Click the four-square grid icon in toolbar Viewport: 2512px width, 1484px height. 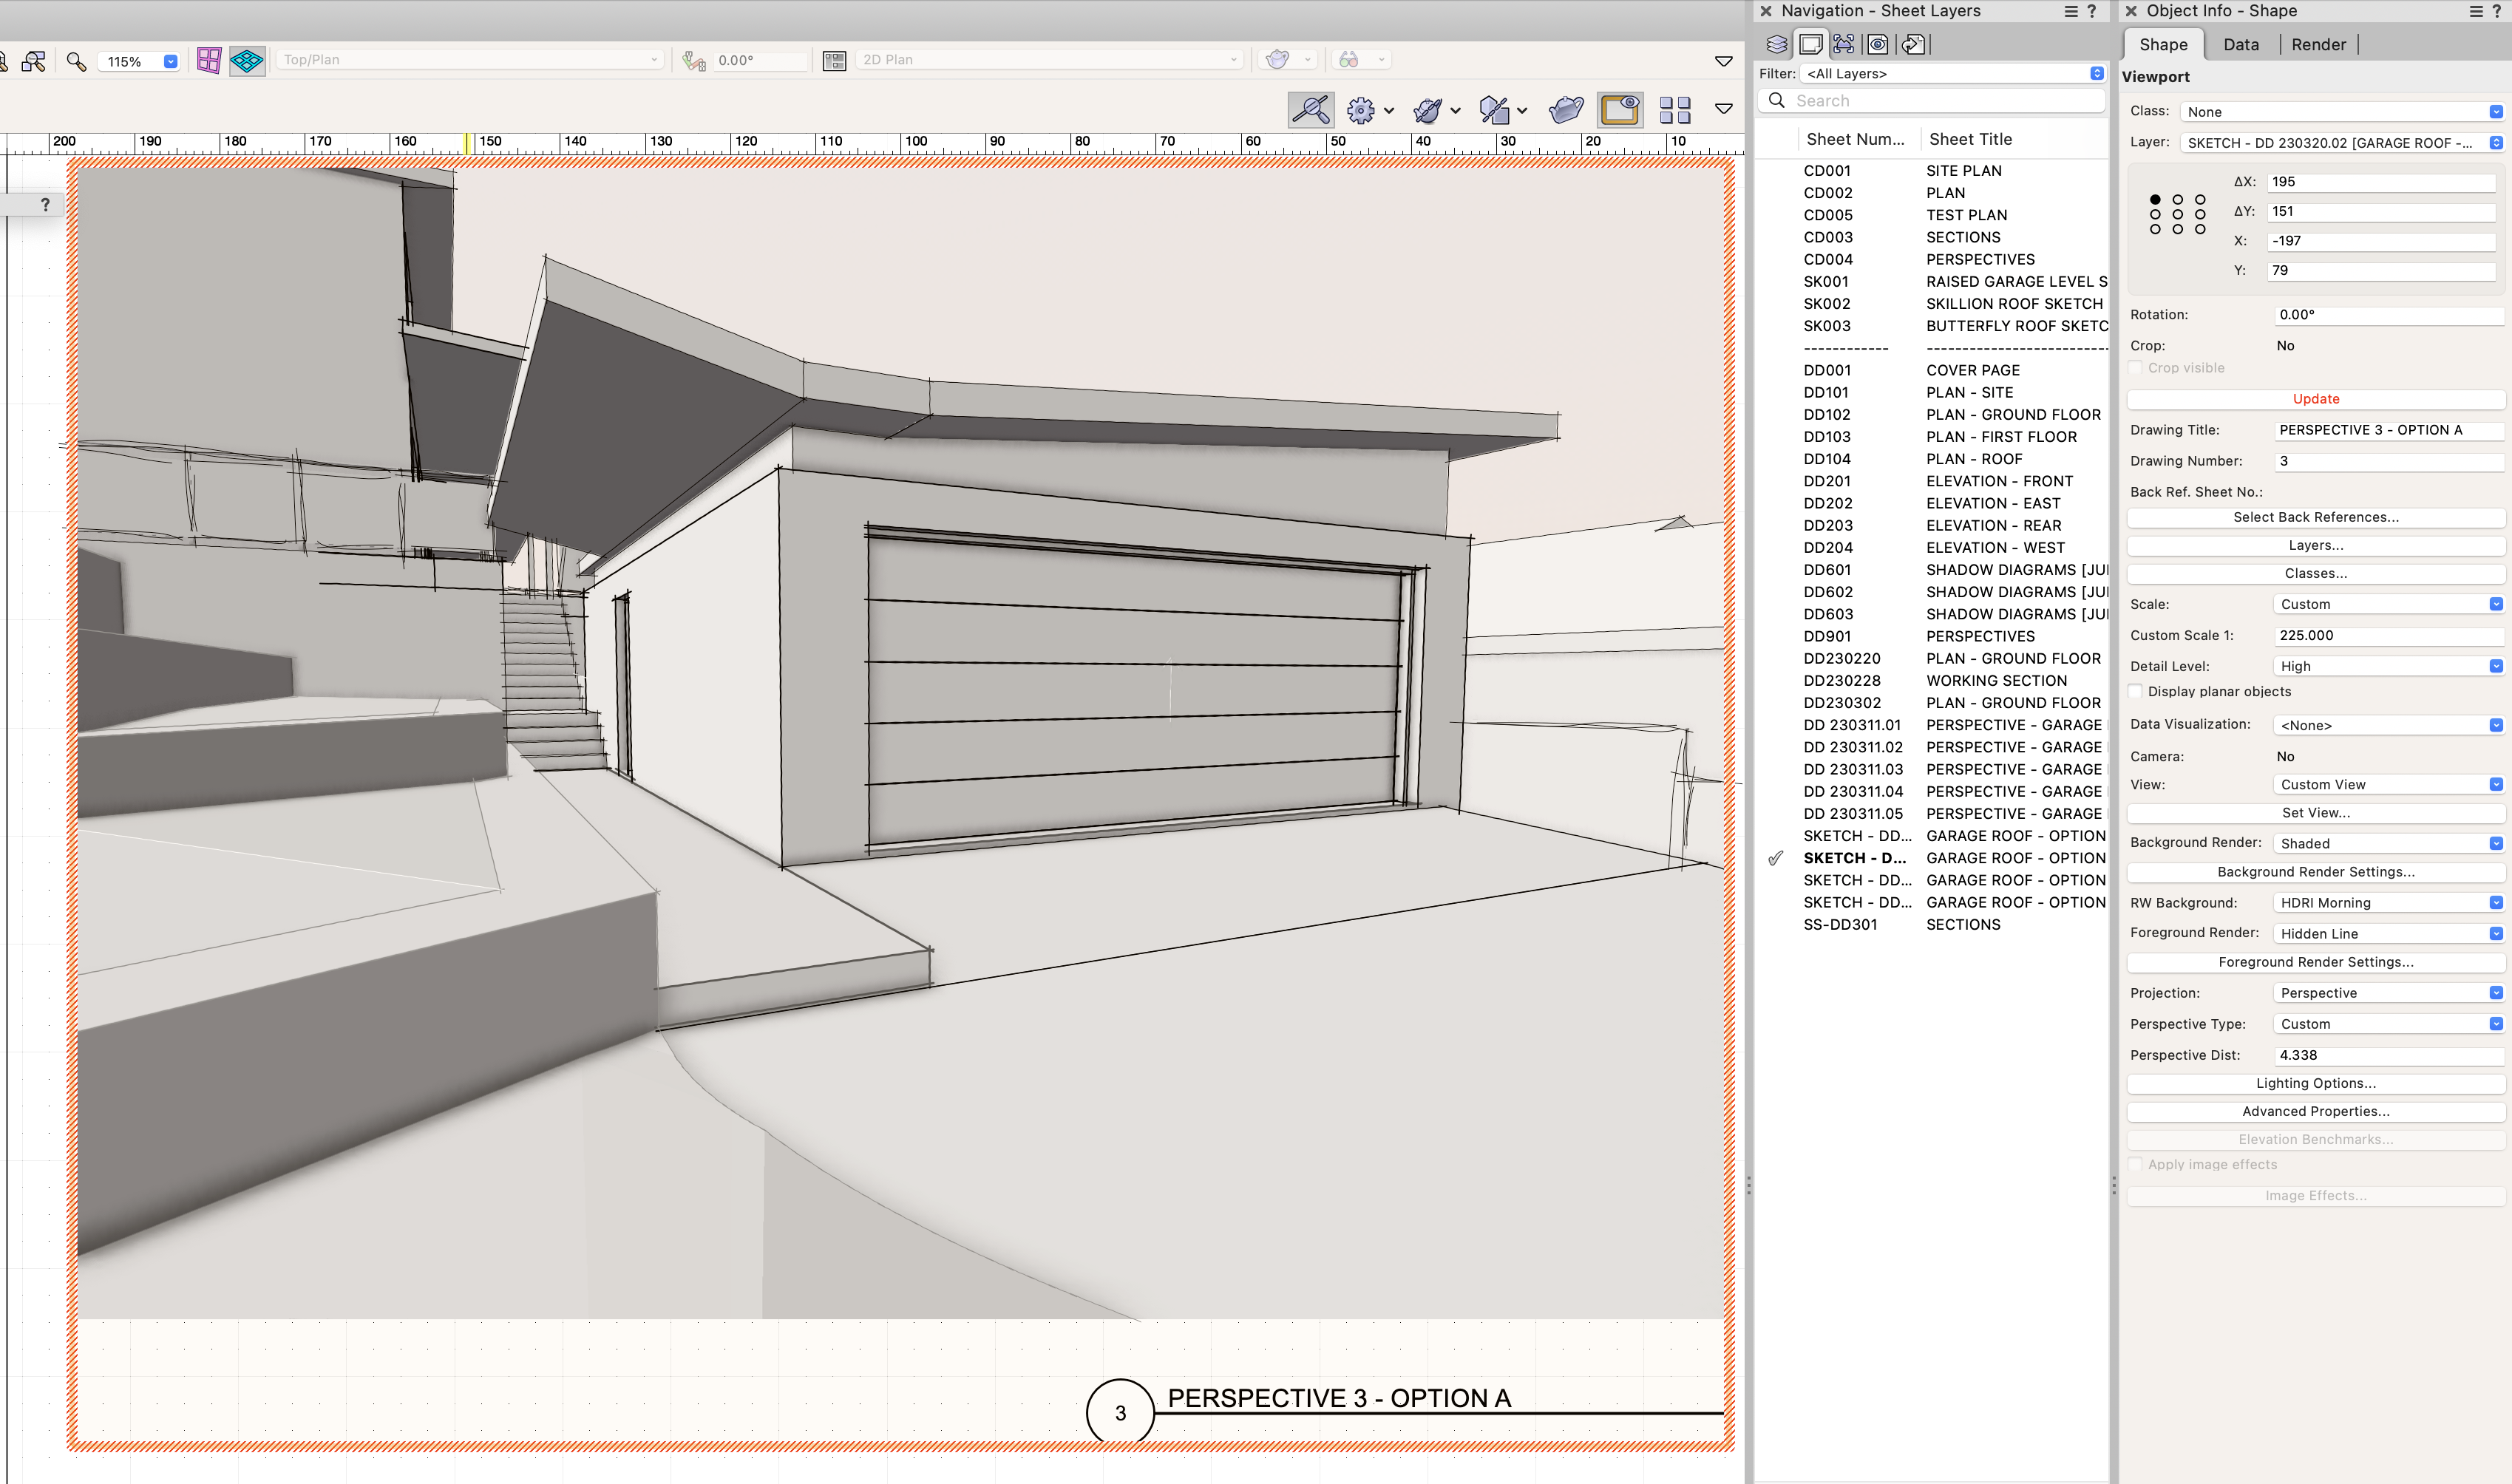(1674, 109)
